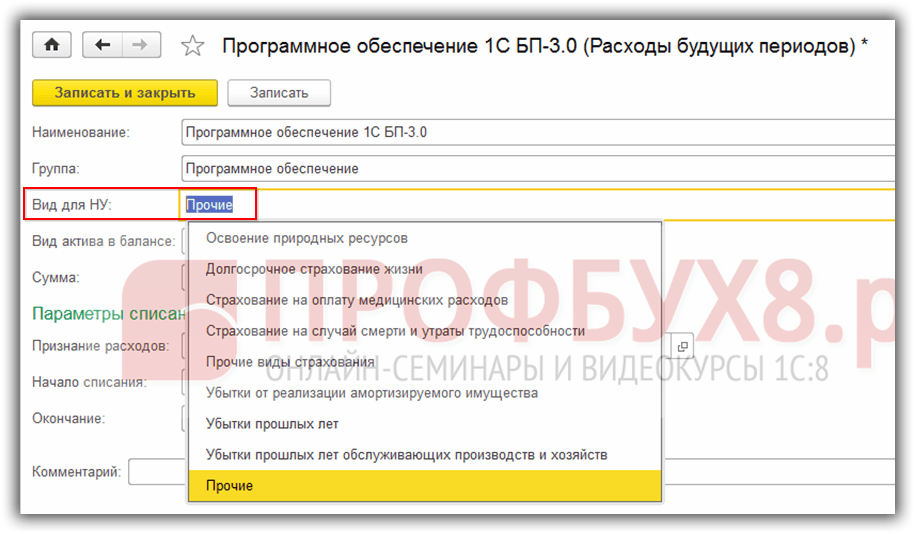This screenshot has height=534, width=915.
Task: Add to favorites with the star icon
Action: (x=193, y=46)
